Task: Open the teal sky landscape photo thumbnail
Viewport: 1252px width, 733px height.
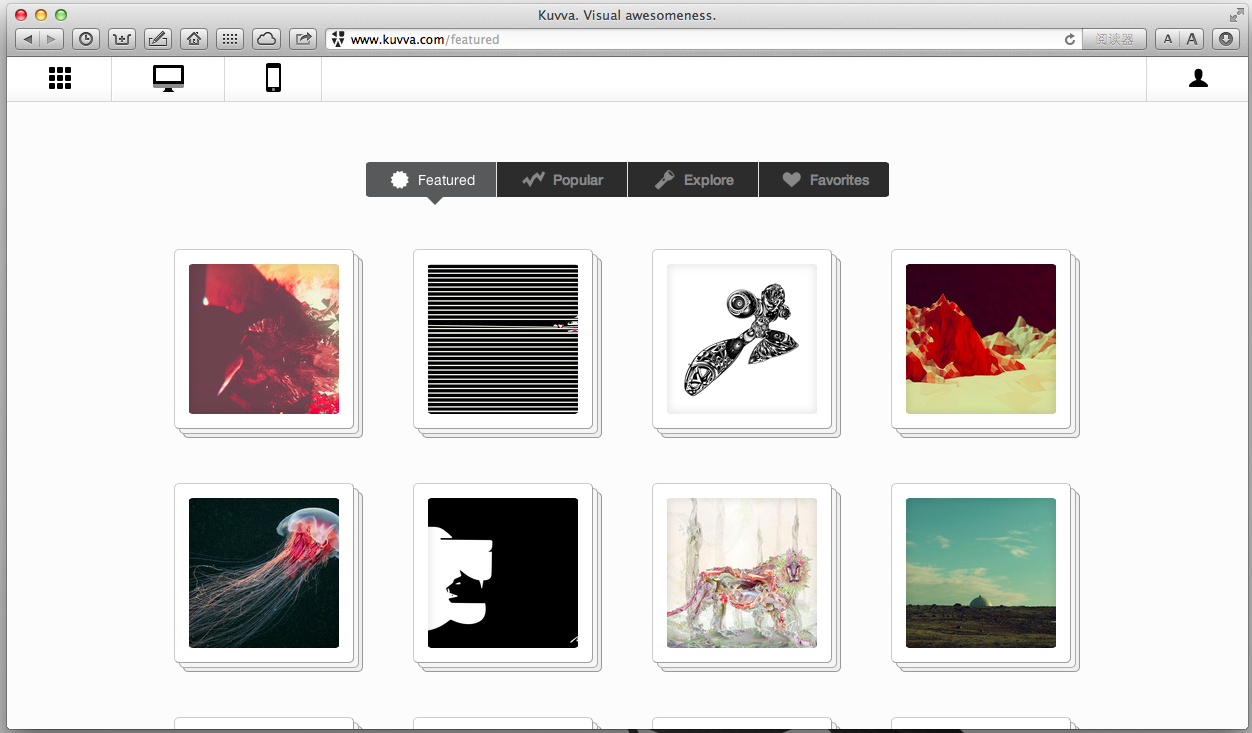Action: click(981, 573)
